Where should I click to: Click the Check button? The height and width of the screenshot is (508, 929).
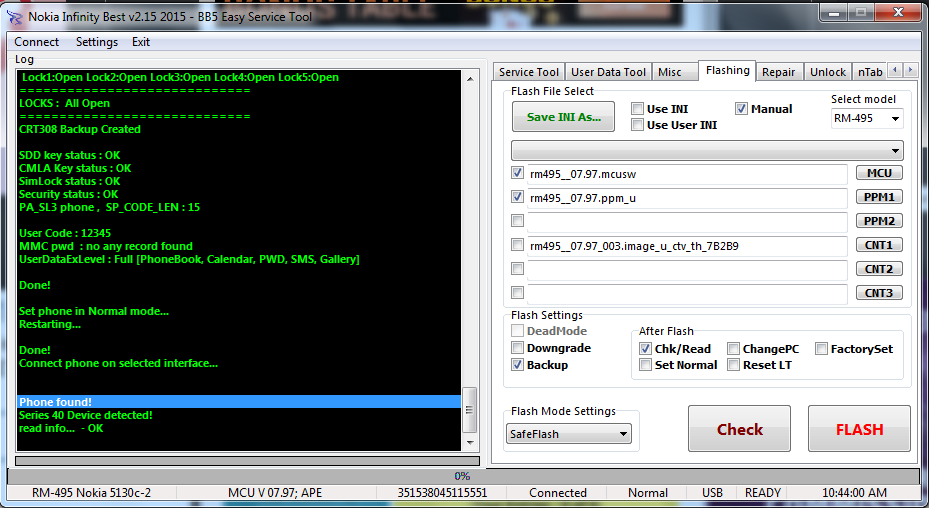(x=739, y=429)
